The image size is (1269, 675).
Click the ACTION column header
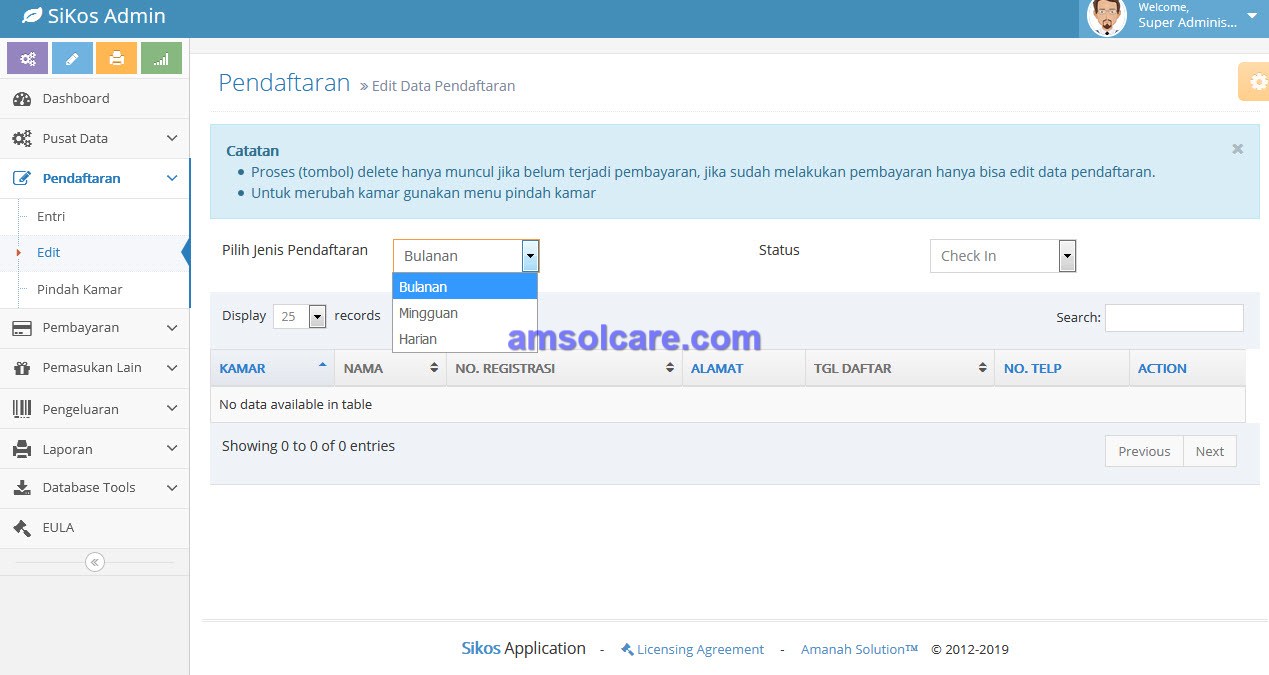[x=1187, y=368]
